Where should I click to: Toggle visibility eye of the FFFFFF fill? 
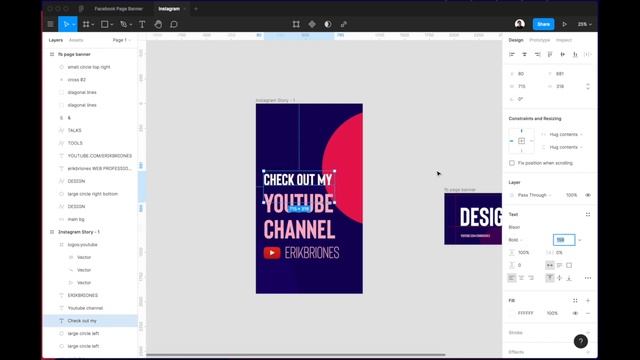[575, 313]
